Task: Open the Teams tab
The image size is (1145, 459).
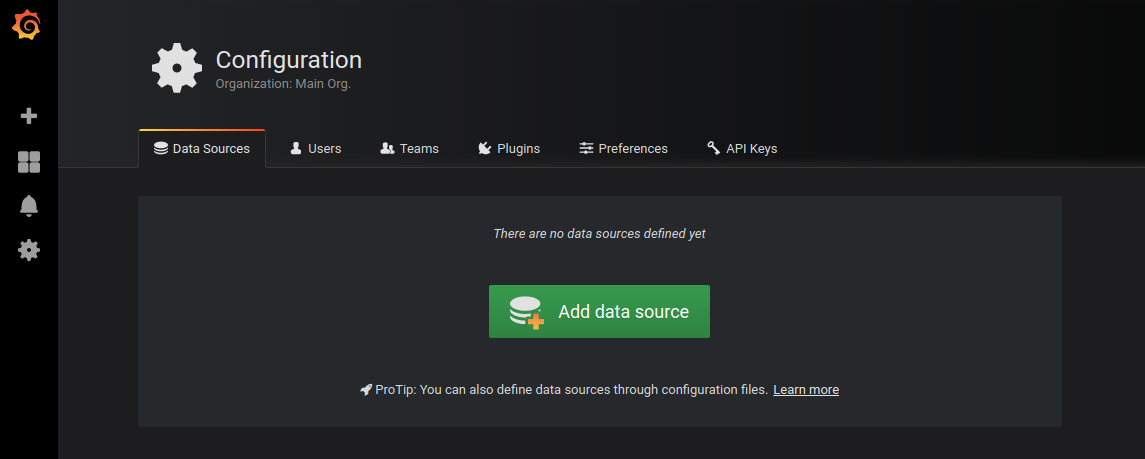Action: coord(410,149)
